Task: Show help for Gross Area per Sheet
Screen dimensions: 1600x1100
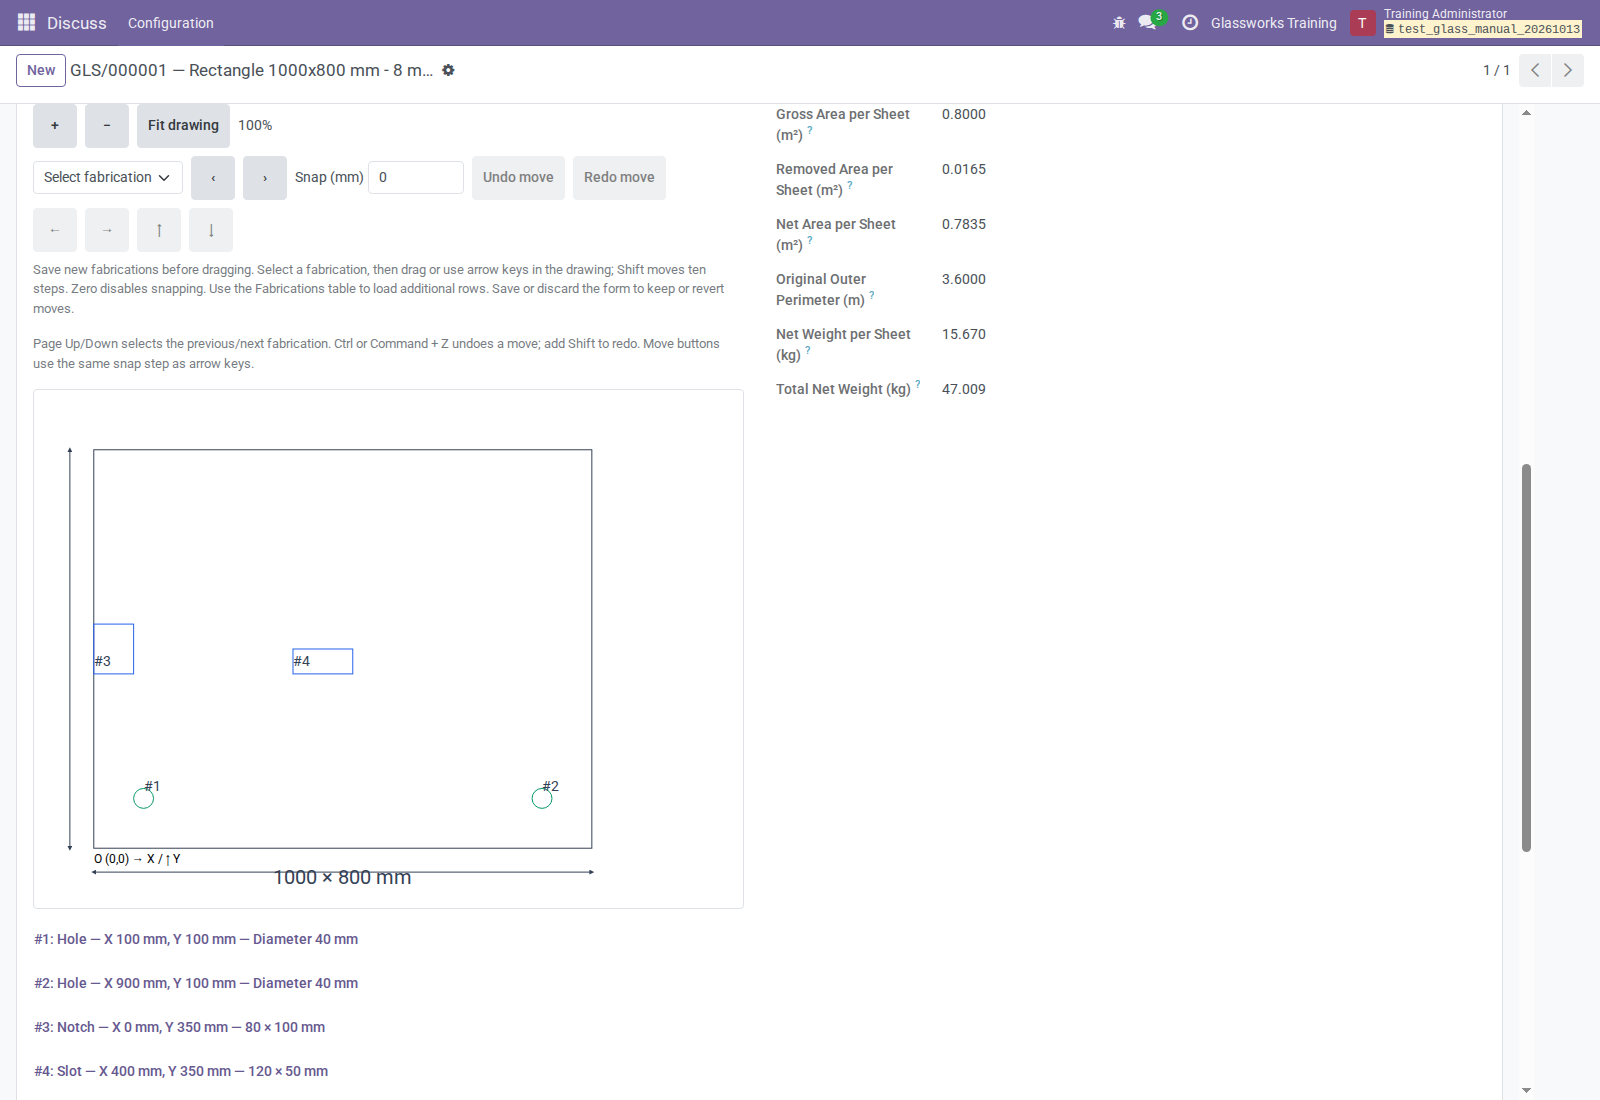Action: pyautogui.click(x=810, y=130)
